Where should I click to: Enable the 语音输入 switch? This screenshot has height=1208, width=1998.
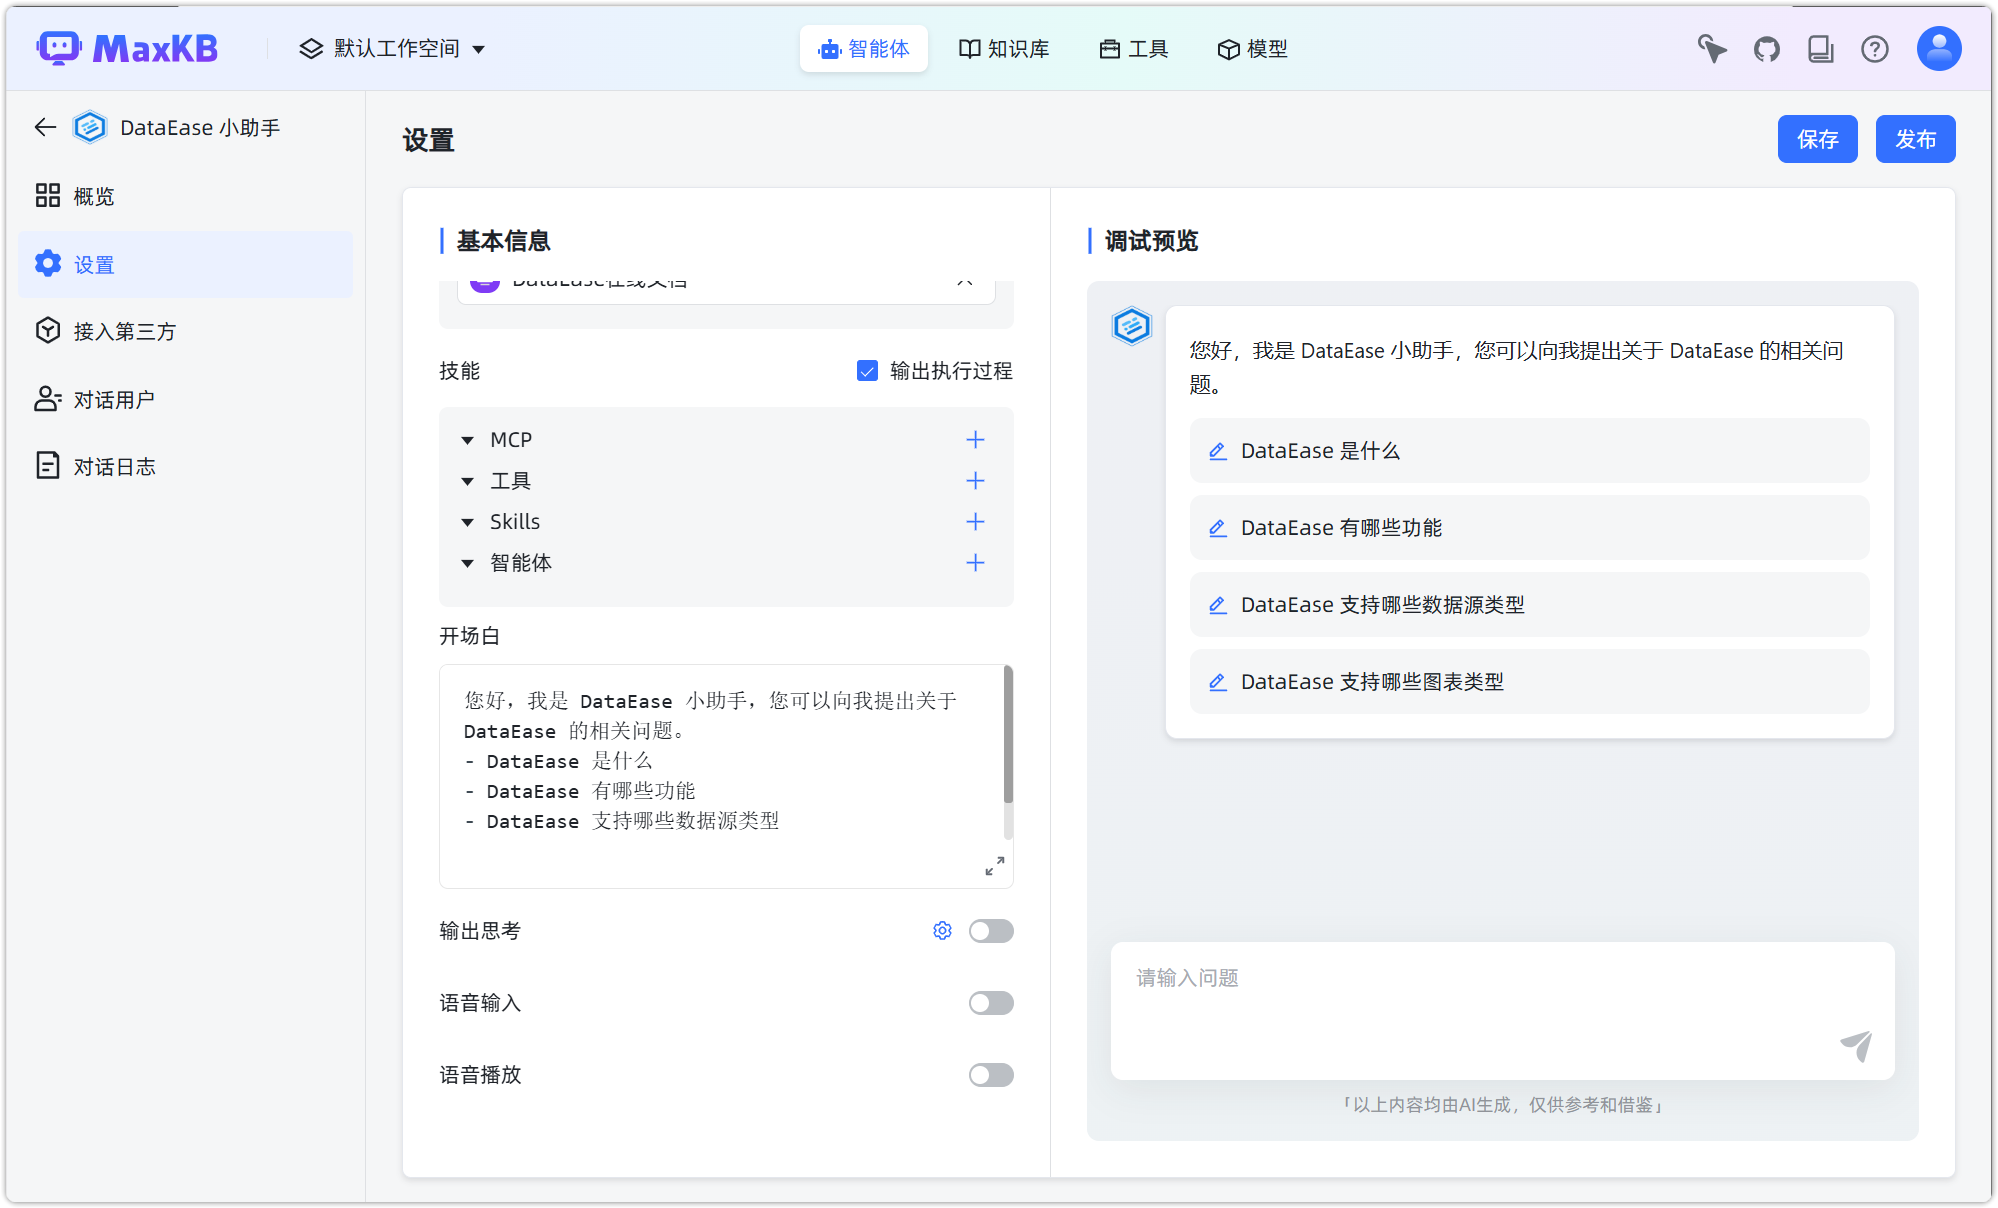tap(991, 1003)
